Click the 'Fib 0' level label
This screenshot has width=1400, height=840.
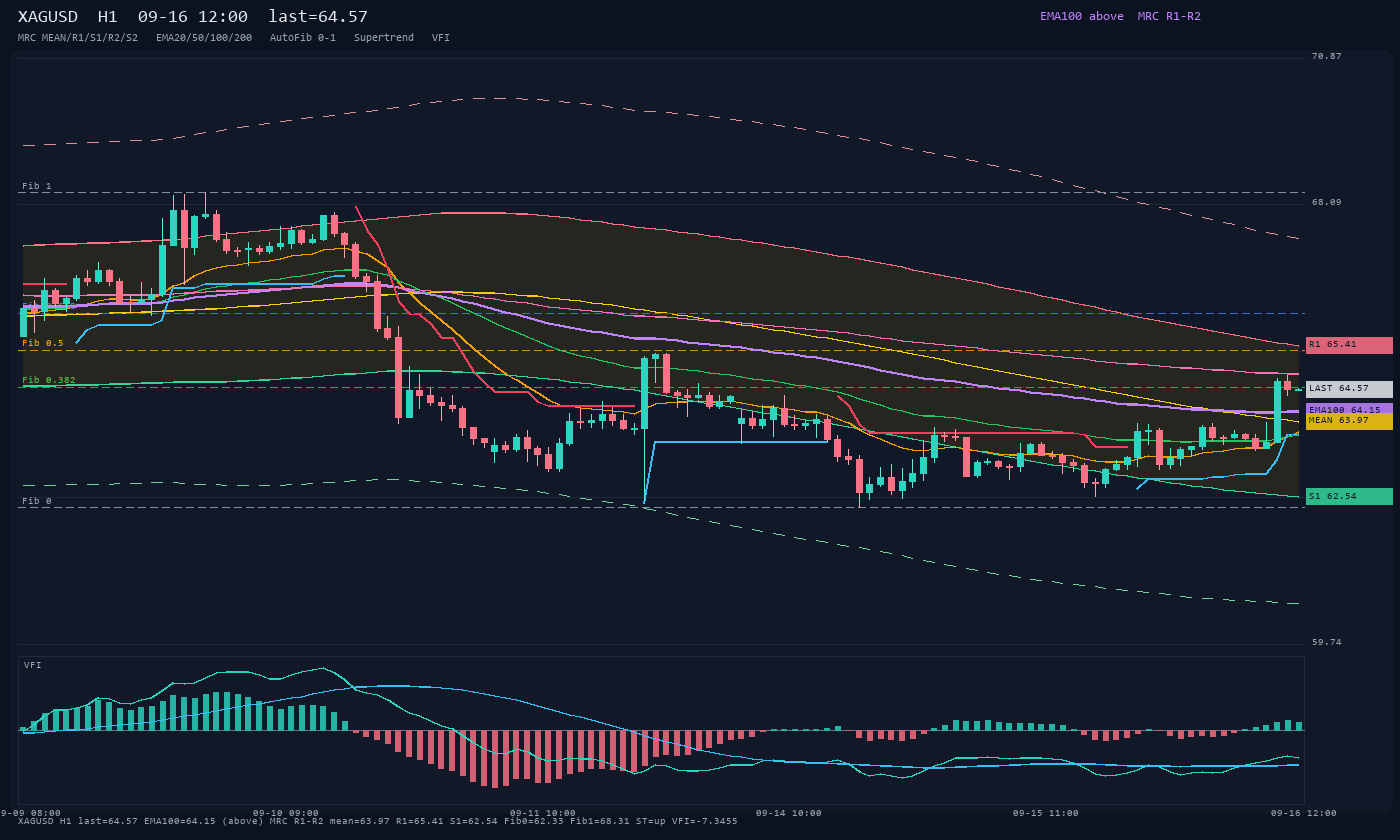[37, 501]
